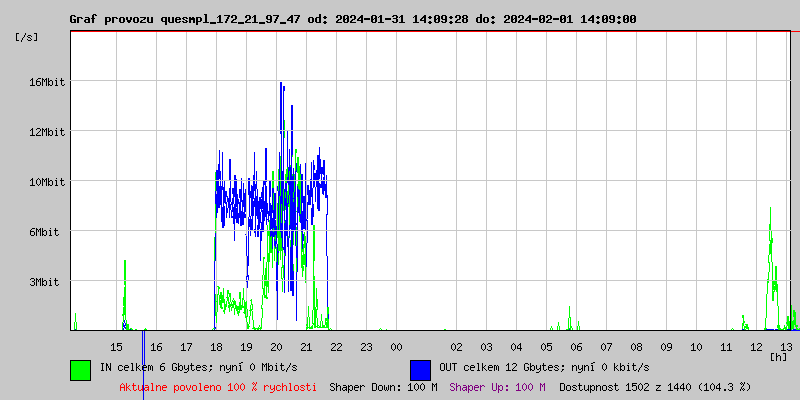
Task: Click the 'Dostupnost 1502 z 1440' text
Action: click(654, 386)
